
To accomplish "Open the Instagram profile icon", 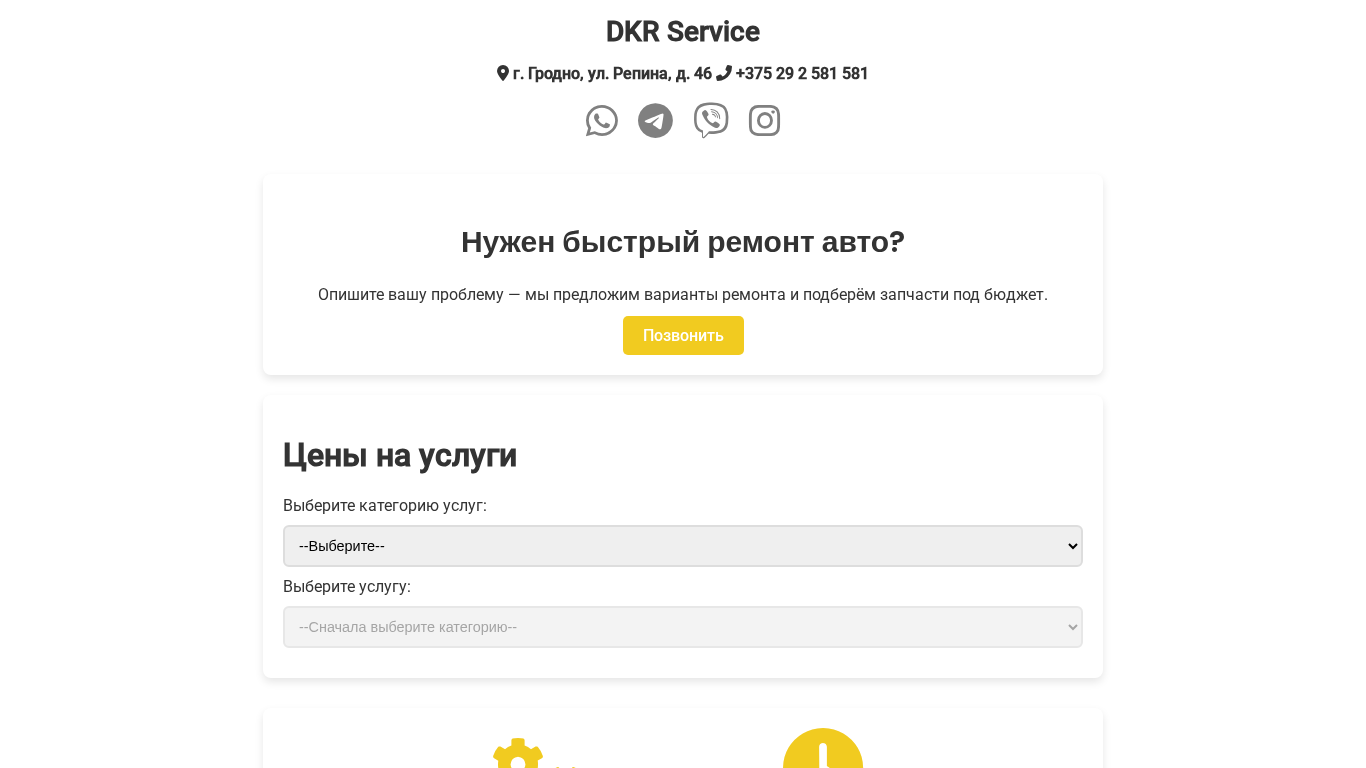I will coord(764,121).
